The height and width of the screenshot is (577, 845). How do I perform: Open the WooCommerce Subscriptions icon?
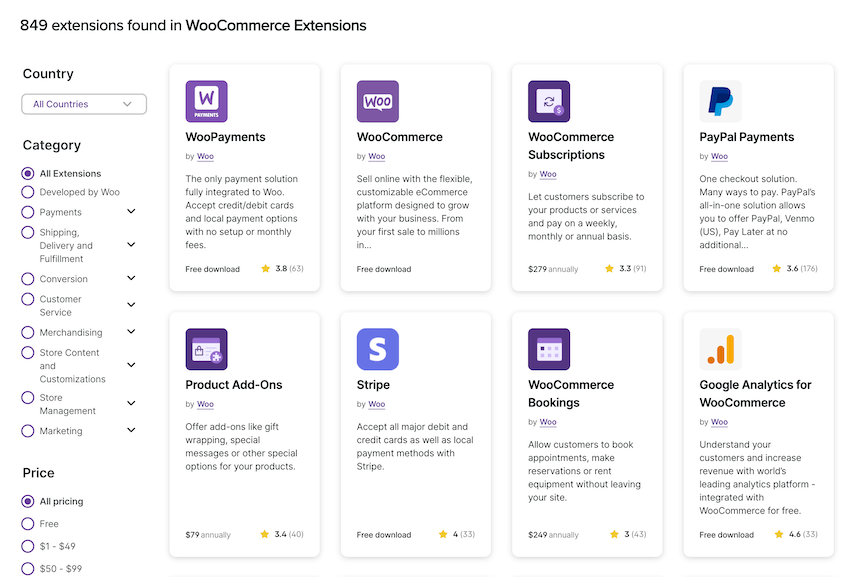pos(549,101)
